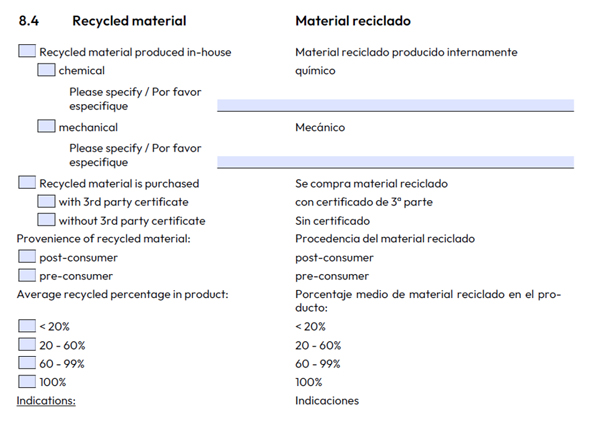Check 'Recycled material produced in-house' box
Screen dimensions: 600x423
click(27, 51)
